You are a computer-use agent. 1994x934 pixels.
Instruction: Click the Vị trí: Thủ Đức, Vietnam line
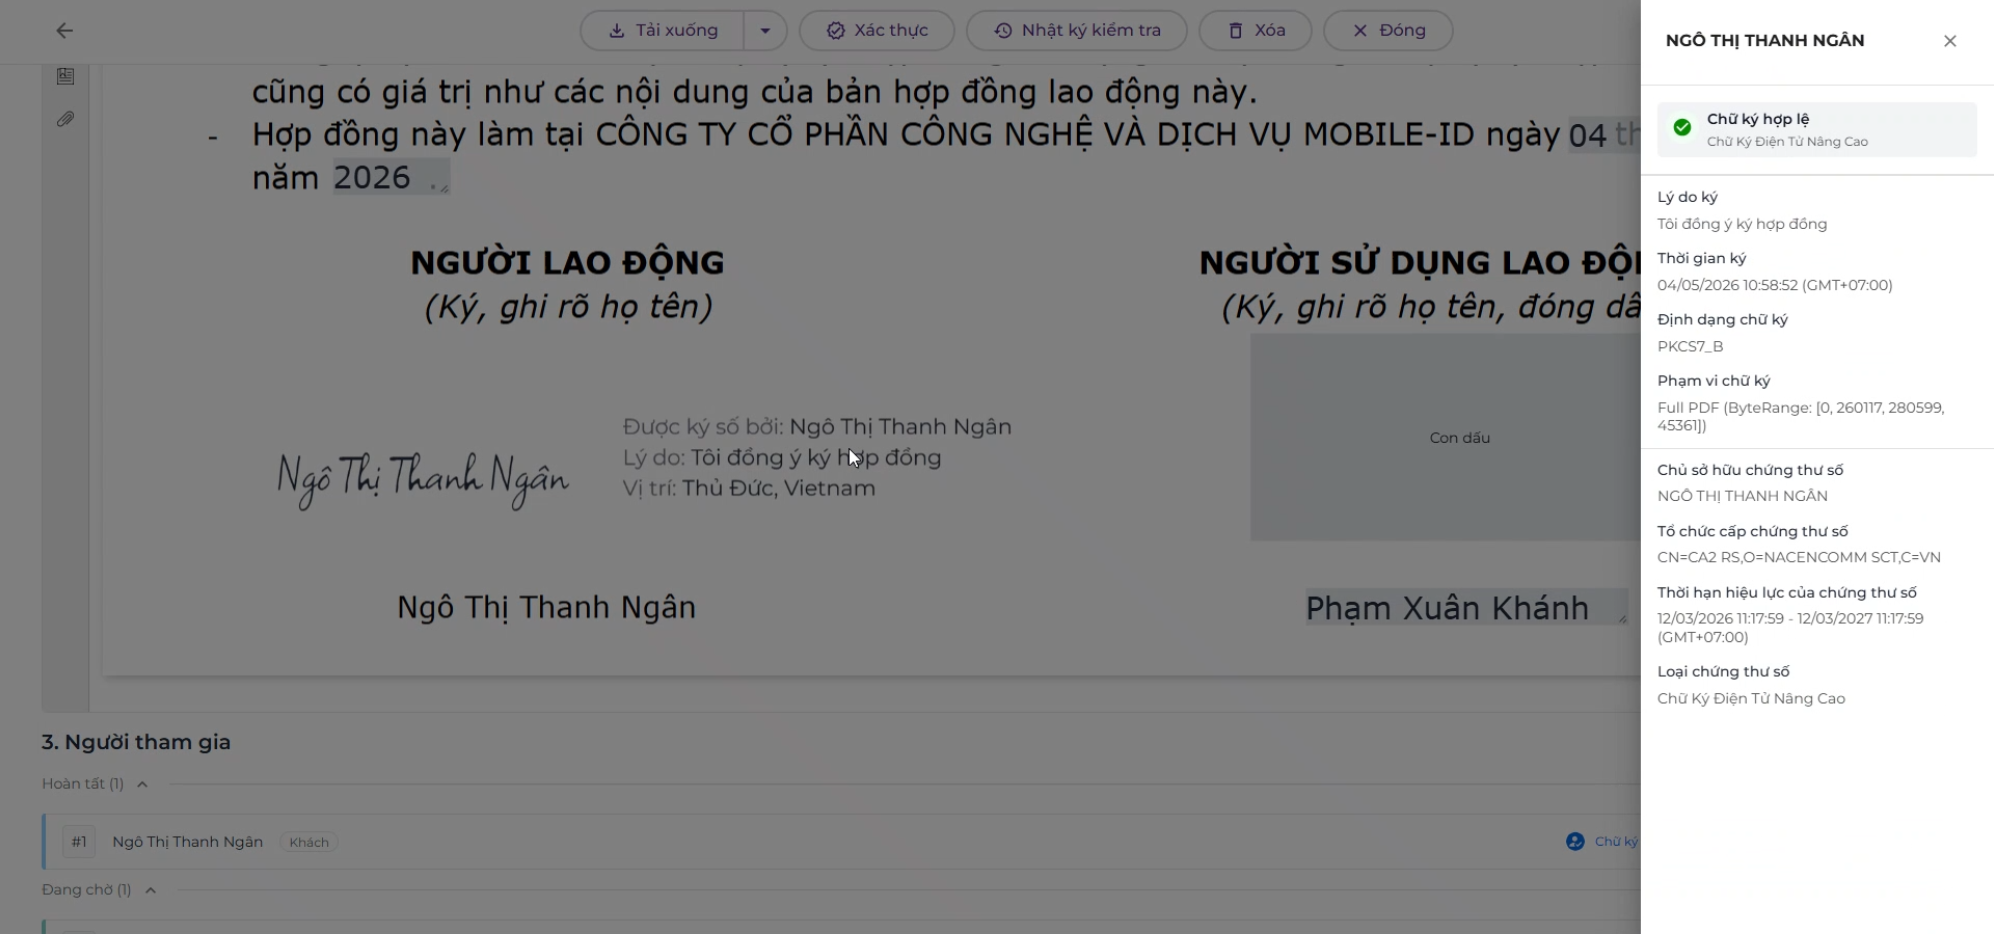pos(749,488)
